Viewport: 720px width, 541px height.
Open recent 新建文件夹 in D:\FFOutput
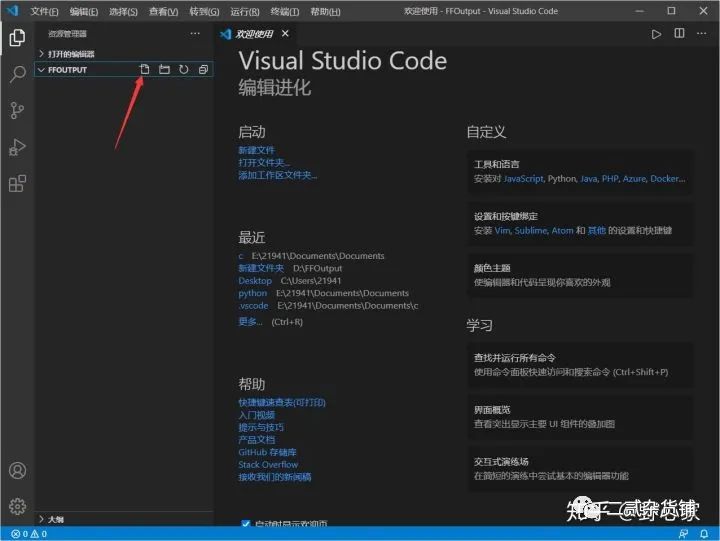pyautogui.click(x=261, y=268)
